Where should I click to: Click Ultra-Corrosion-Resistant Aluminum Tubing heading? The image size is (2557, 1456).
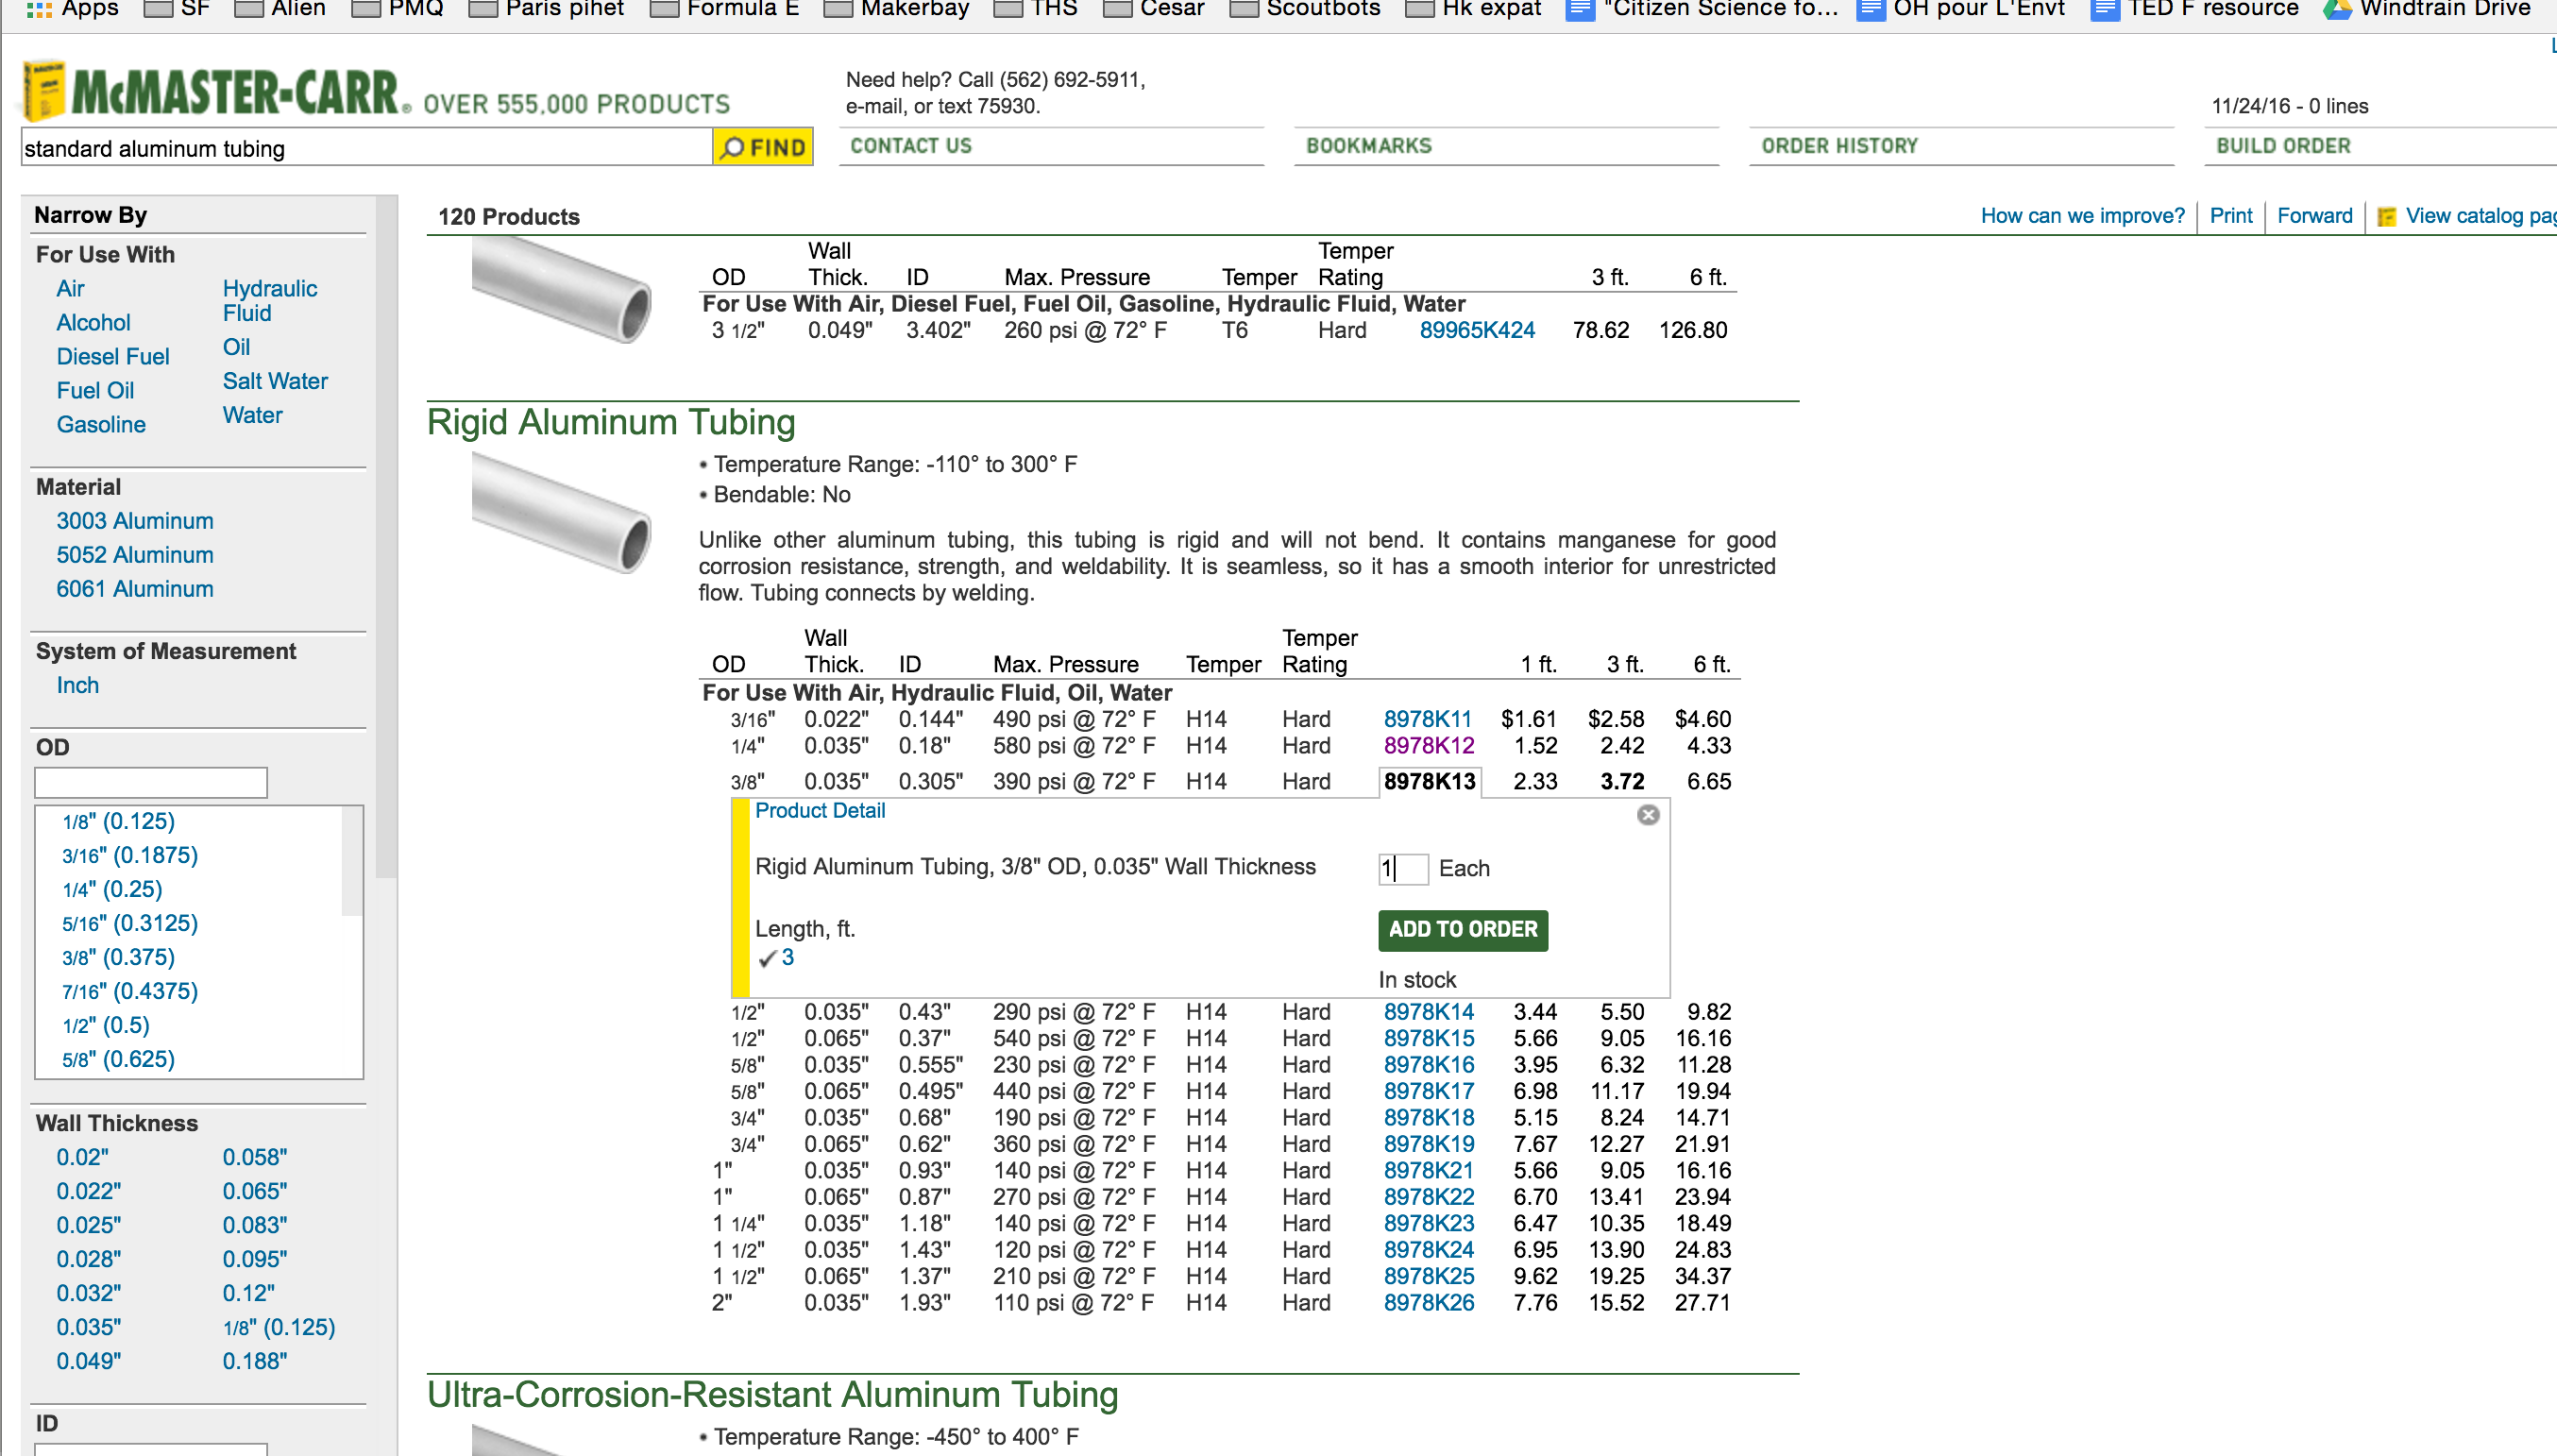click(772, 1395)
